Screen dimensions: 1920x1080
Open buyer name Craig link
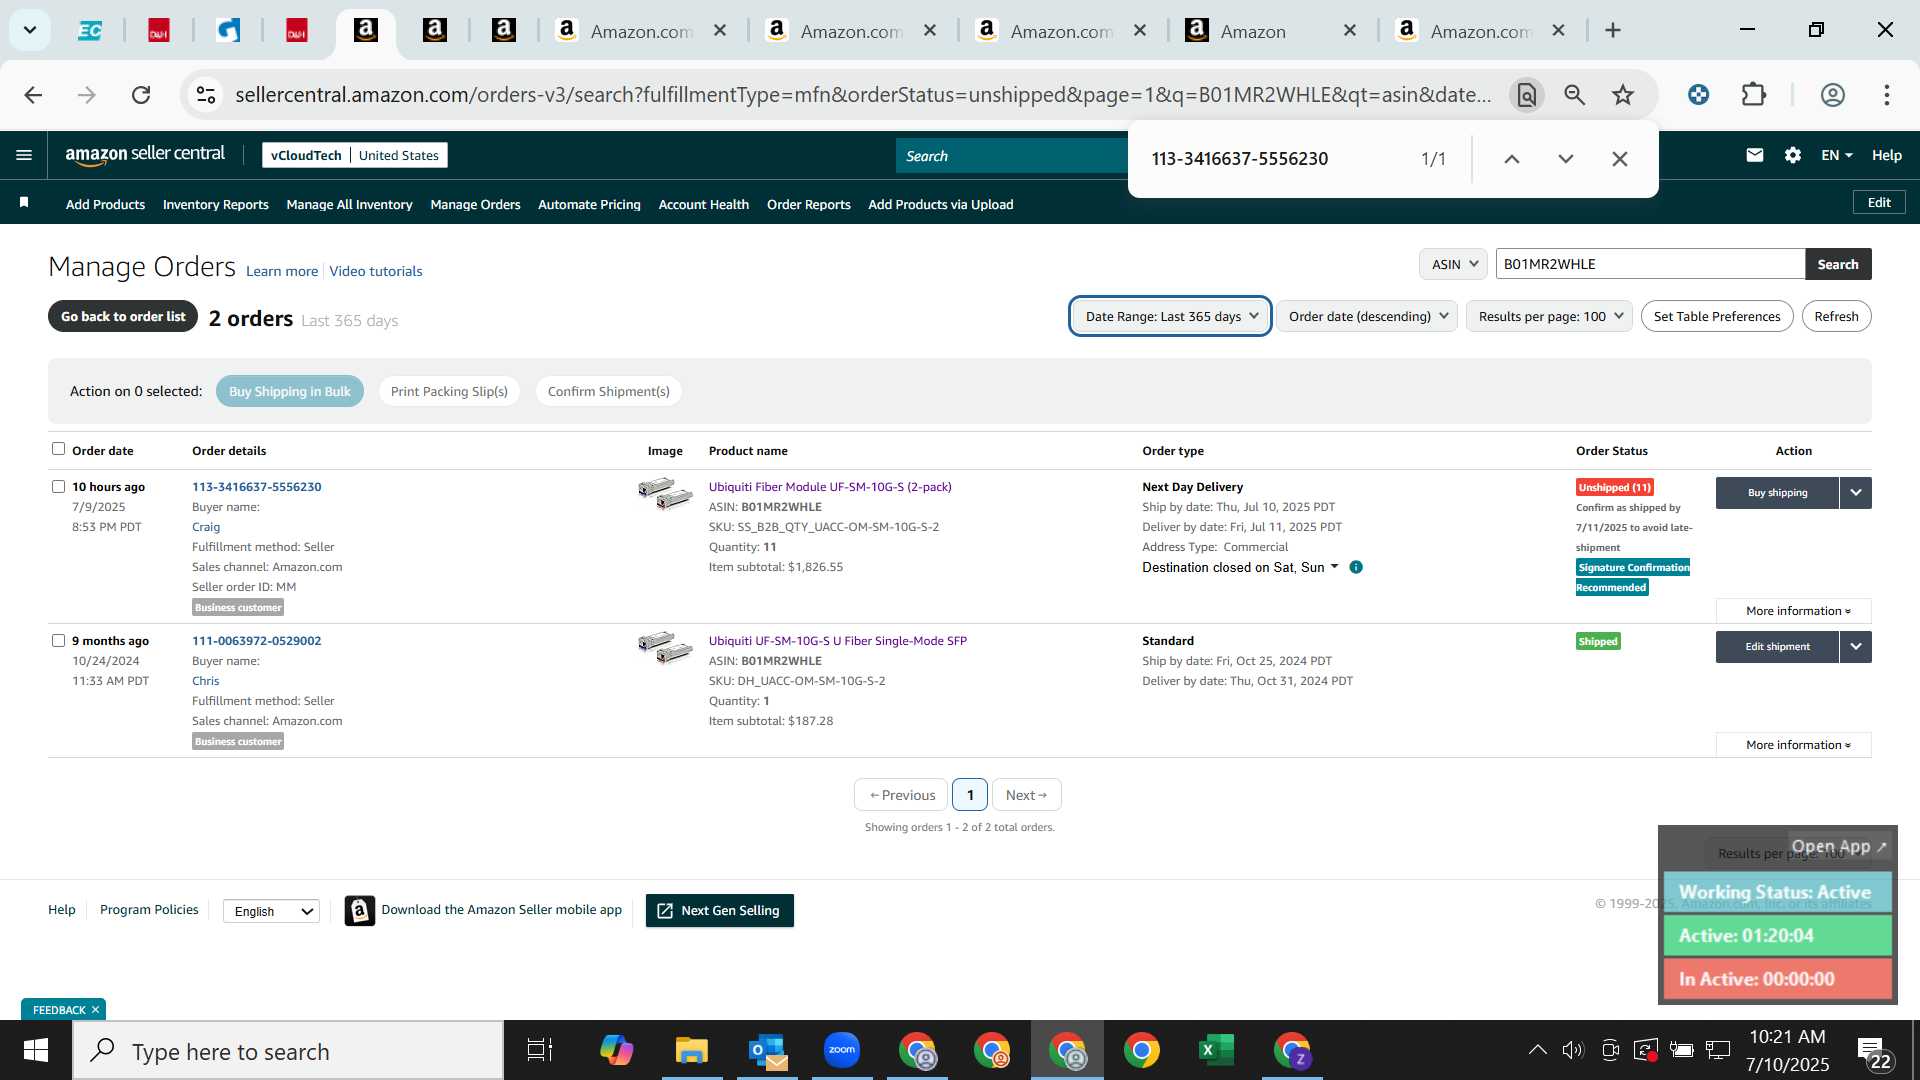pos(206,527)
